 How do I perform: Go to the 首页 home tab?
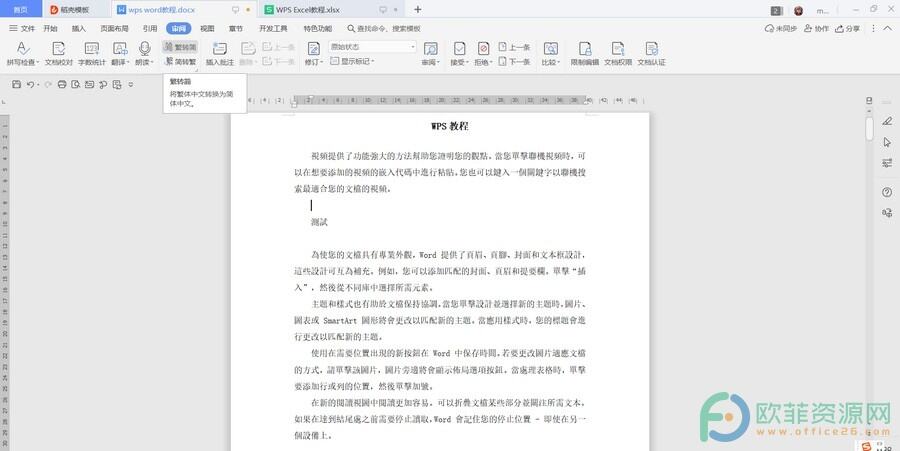[x=21, y=10]
